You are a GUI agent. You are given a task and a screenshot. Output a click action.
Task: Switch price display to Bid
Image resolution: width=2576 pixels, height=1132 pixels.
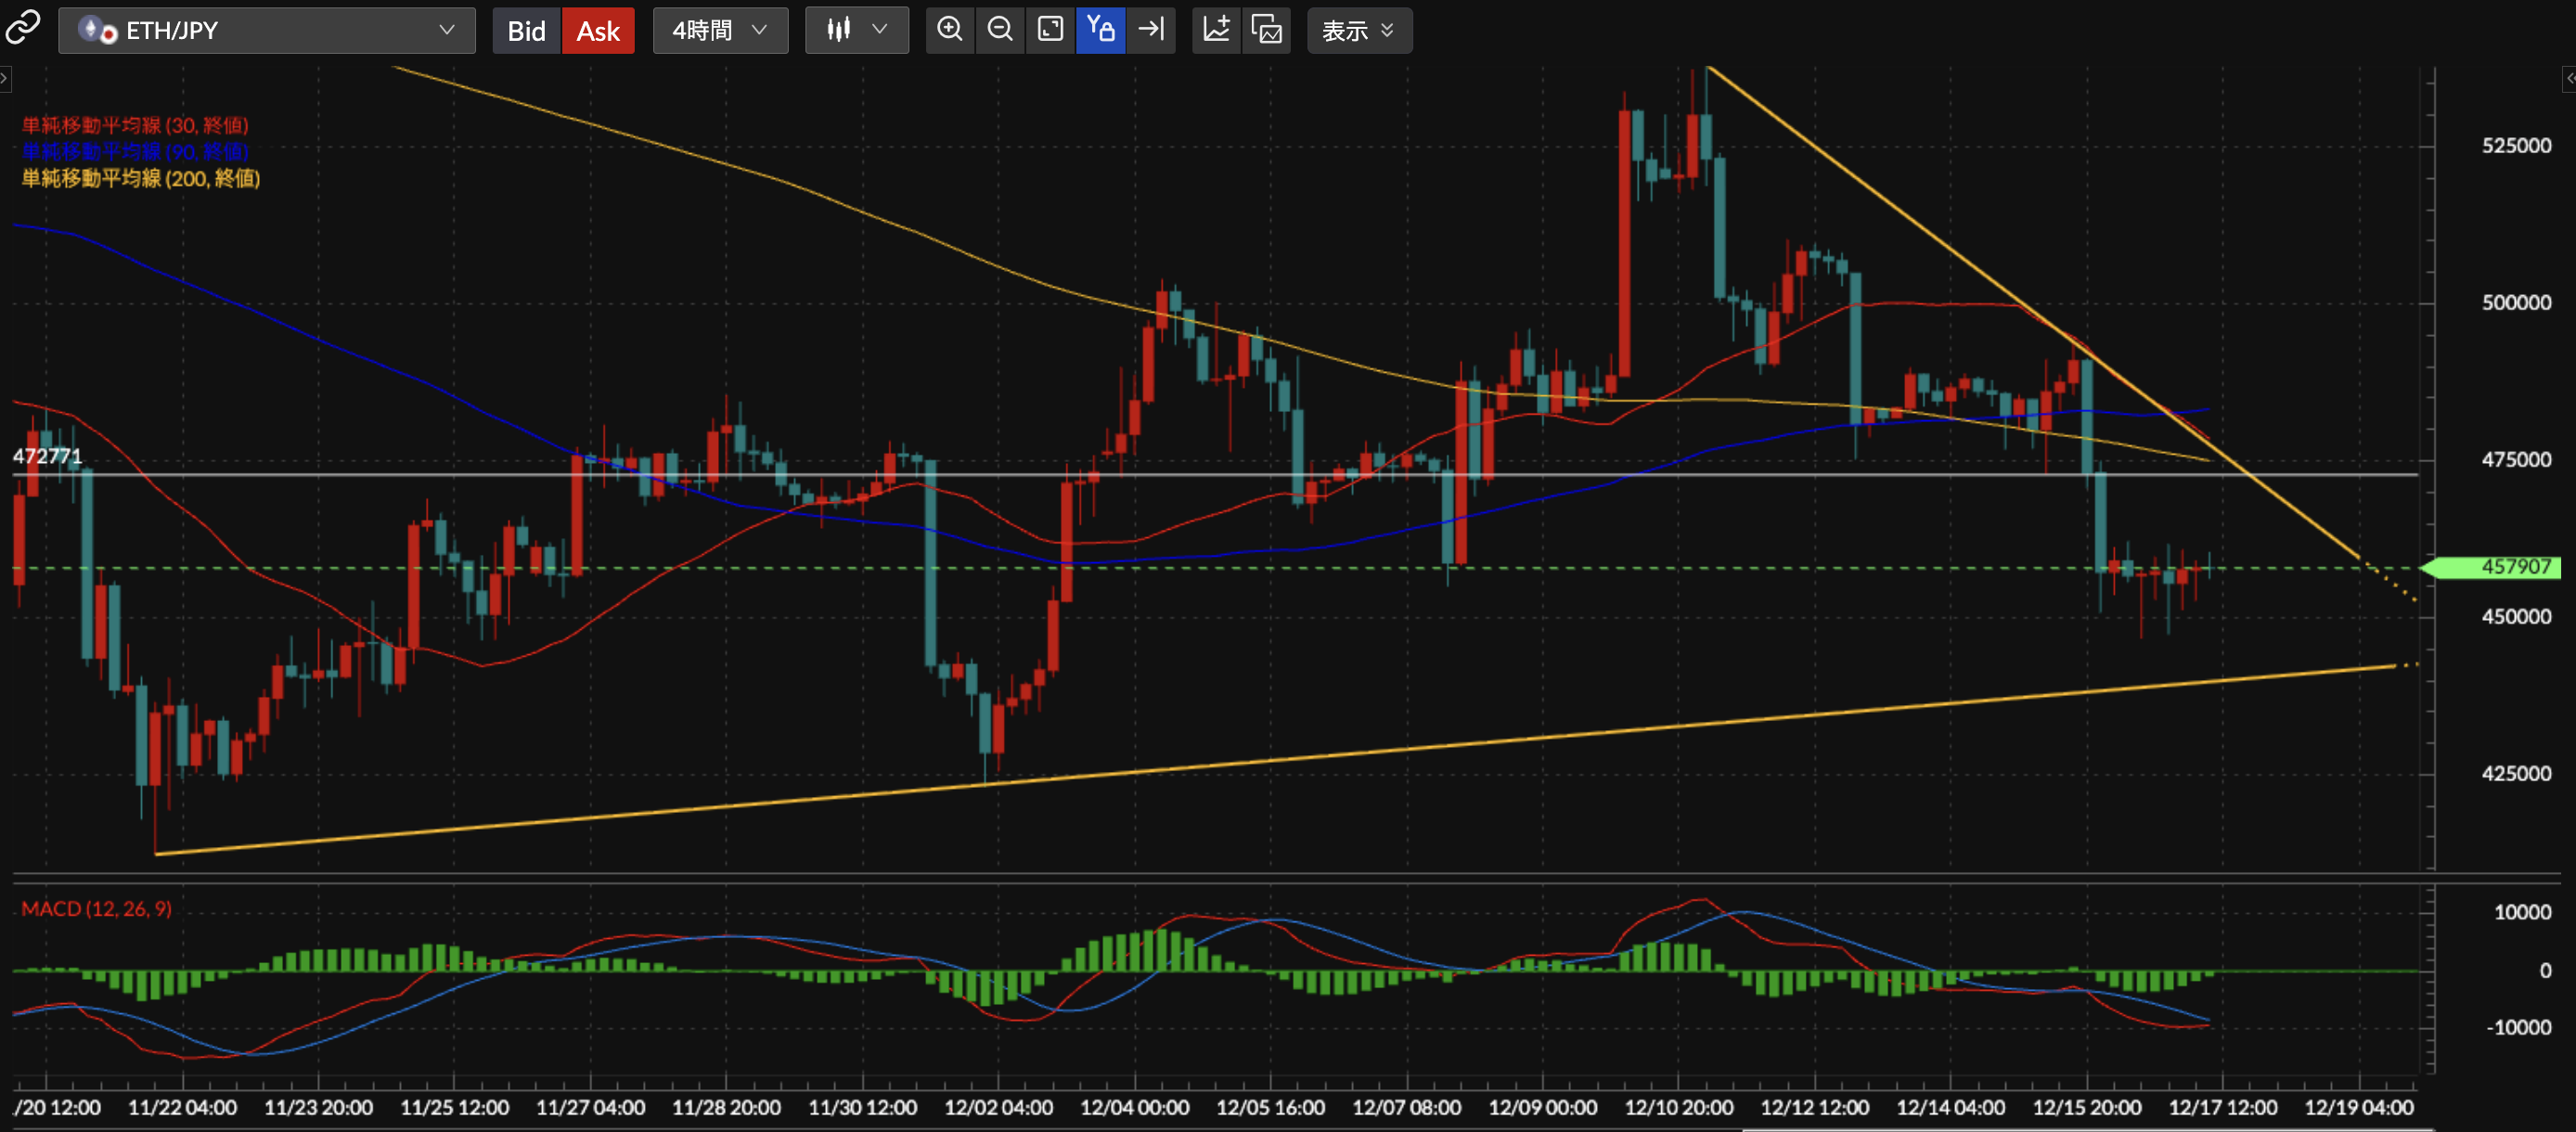(526, 31)
